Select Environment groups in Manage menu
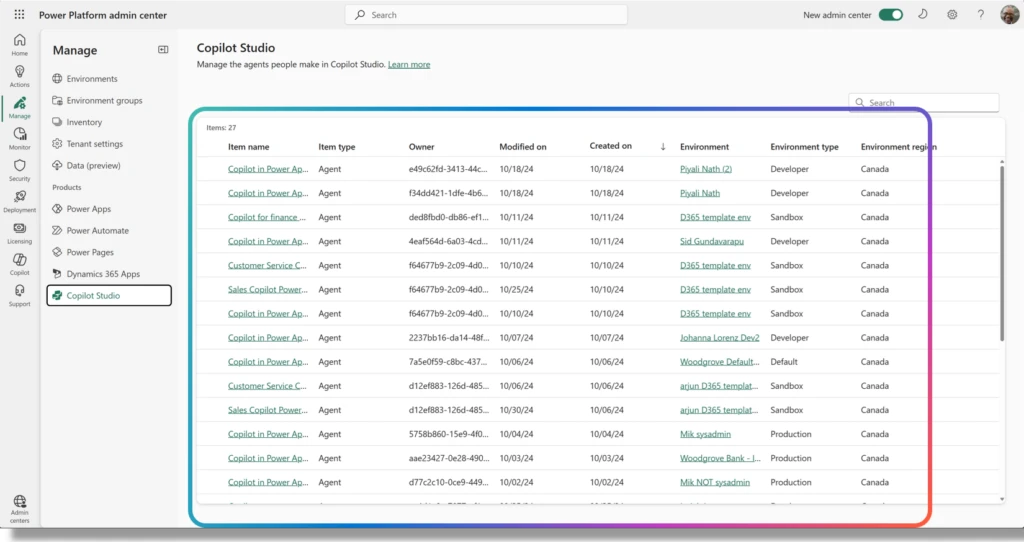Viewport: 1024px width, 542px height. coord(104,100)
